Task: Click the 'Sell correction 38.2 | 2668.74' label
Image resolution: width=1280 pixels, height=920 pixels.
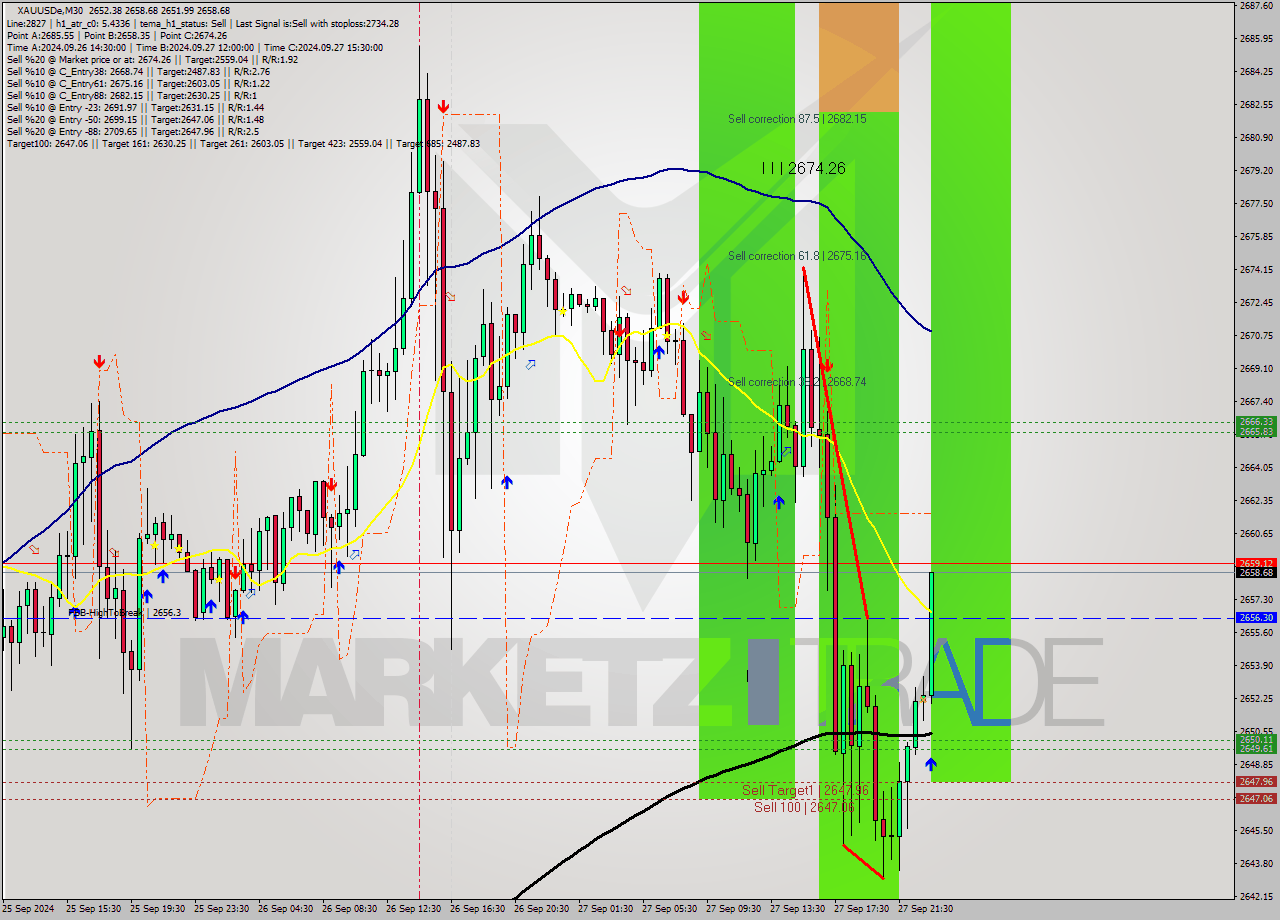Action: pyautogui.click(x=797, y=382)
